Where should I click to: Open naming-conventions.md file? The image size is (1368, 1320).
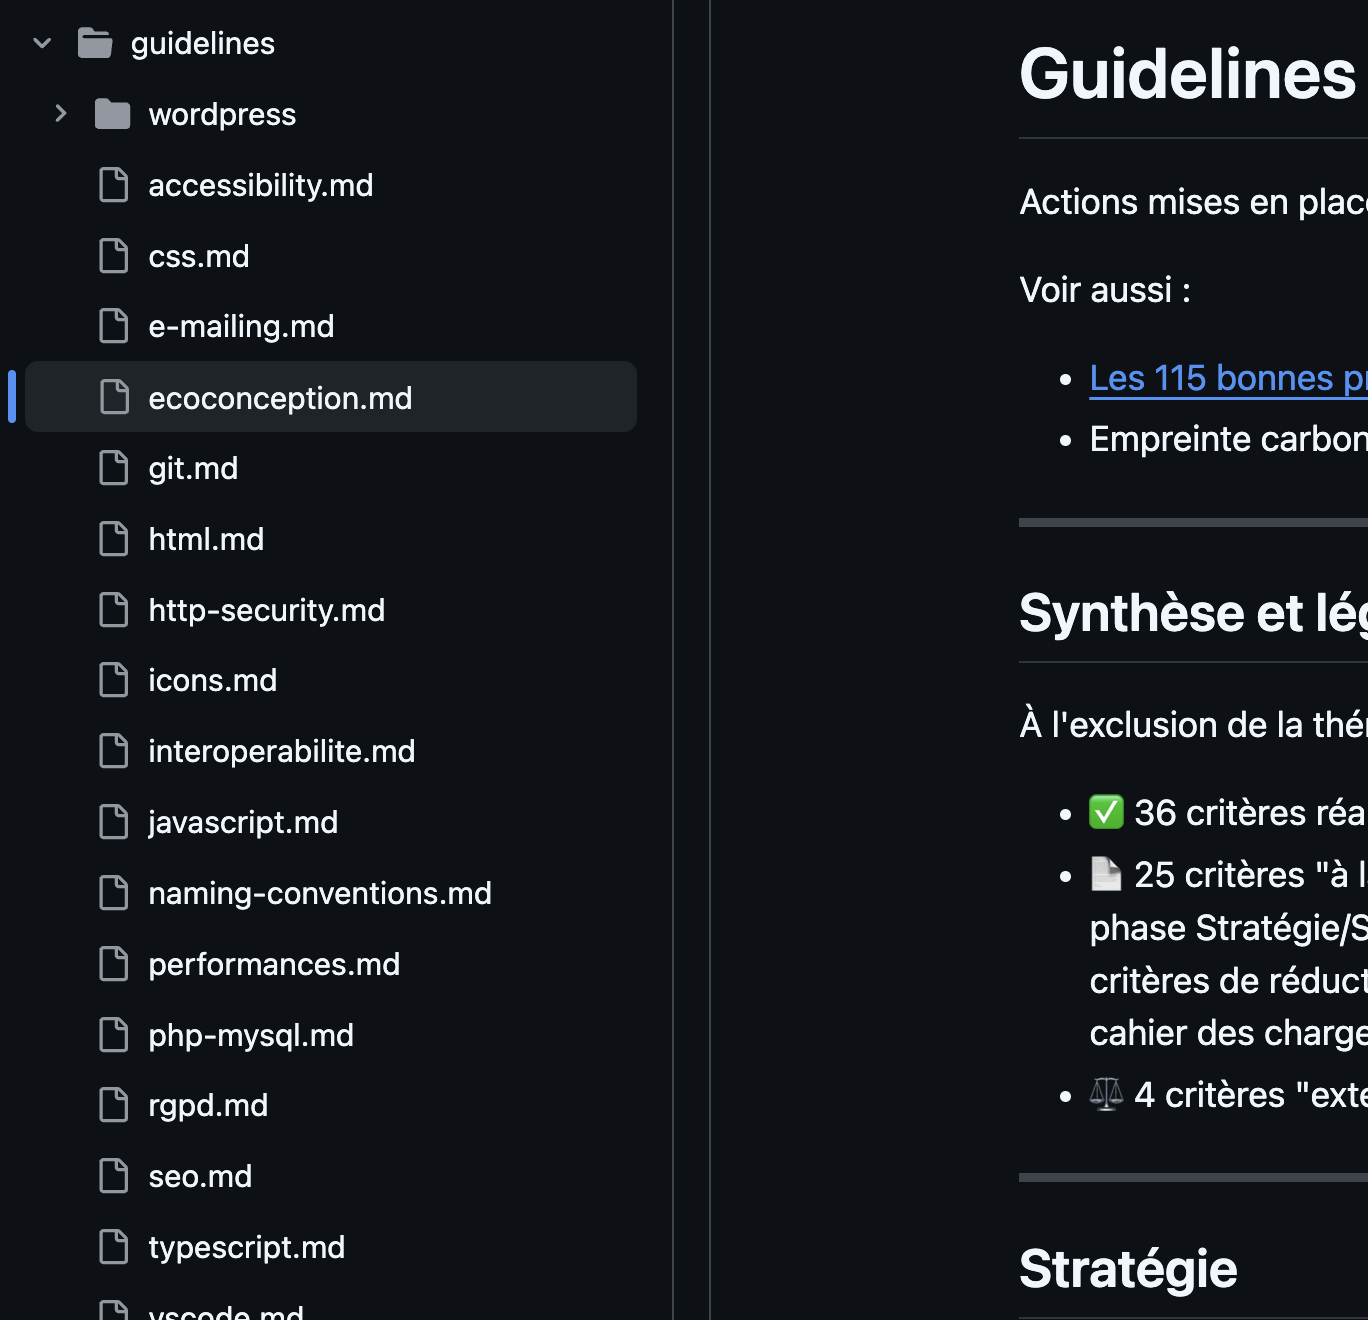(320, 893)
